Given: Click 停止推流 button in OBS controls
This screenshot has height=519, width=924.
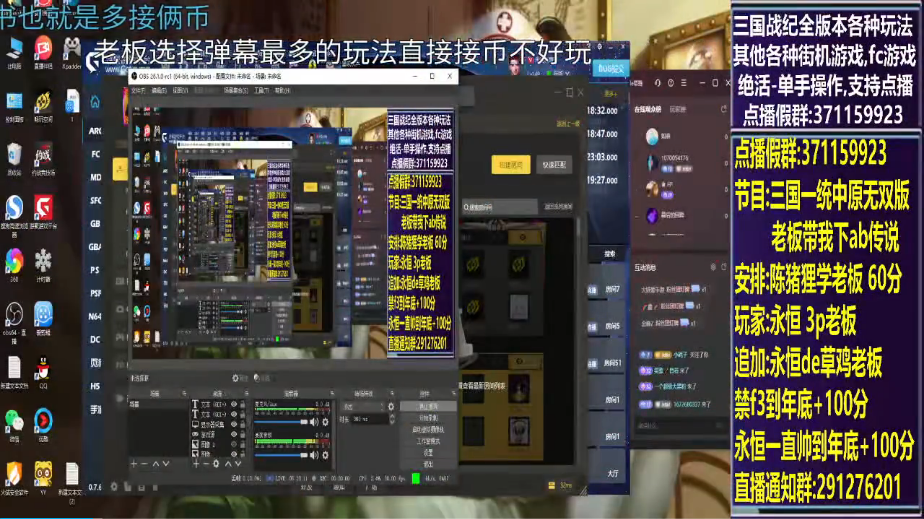Looking at the screenshot, I should (428, 406).
